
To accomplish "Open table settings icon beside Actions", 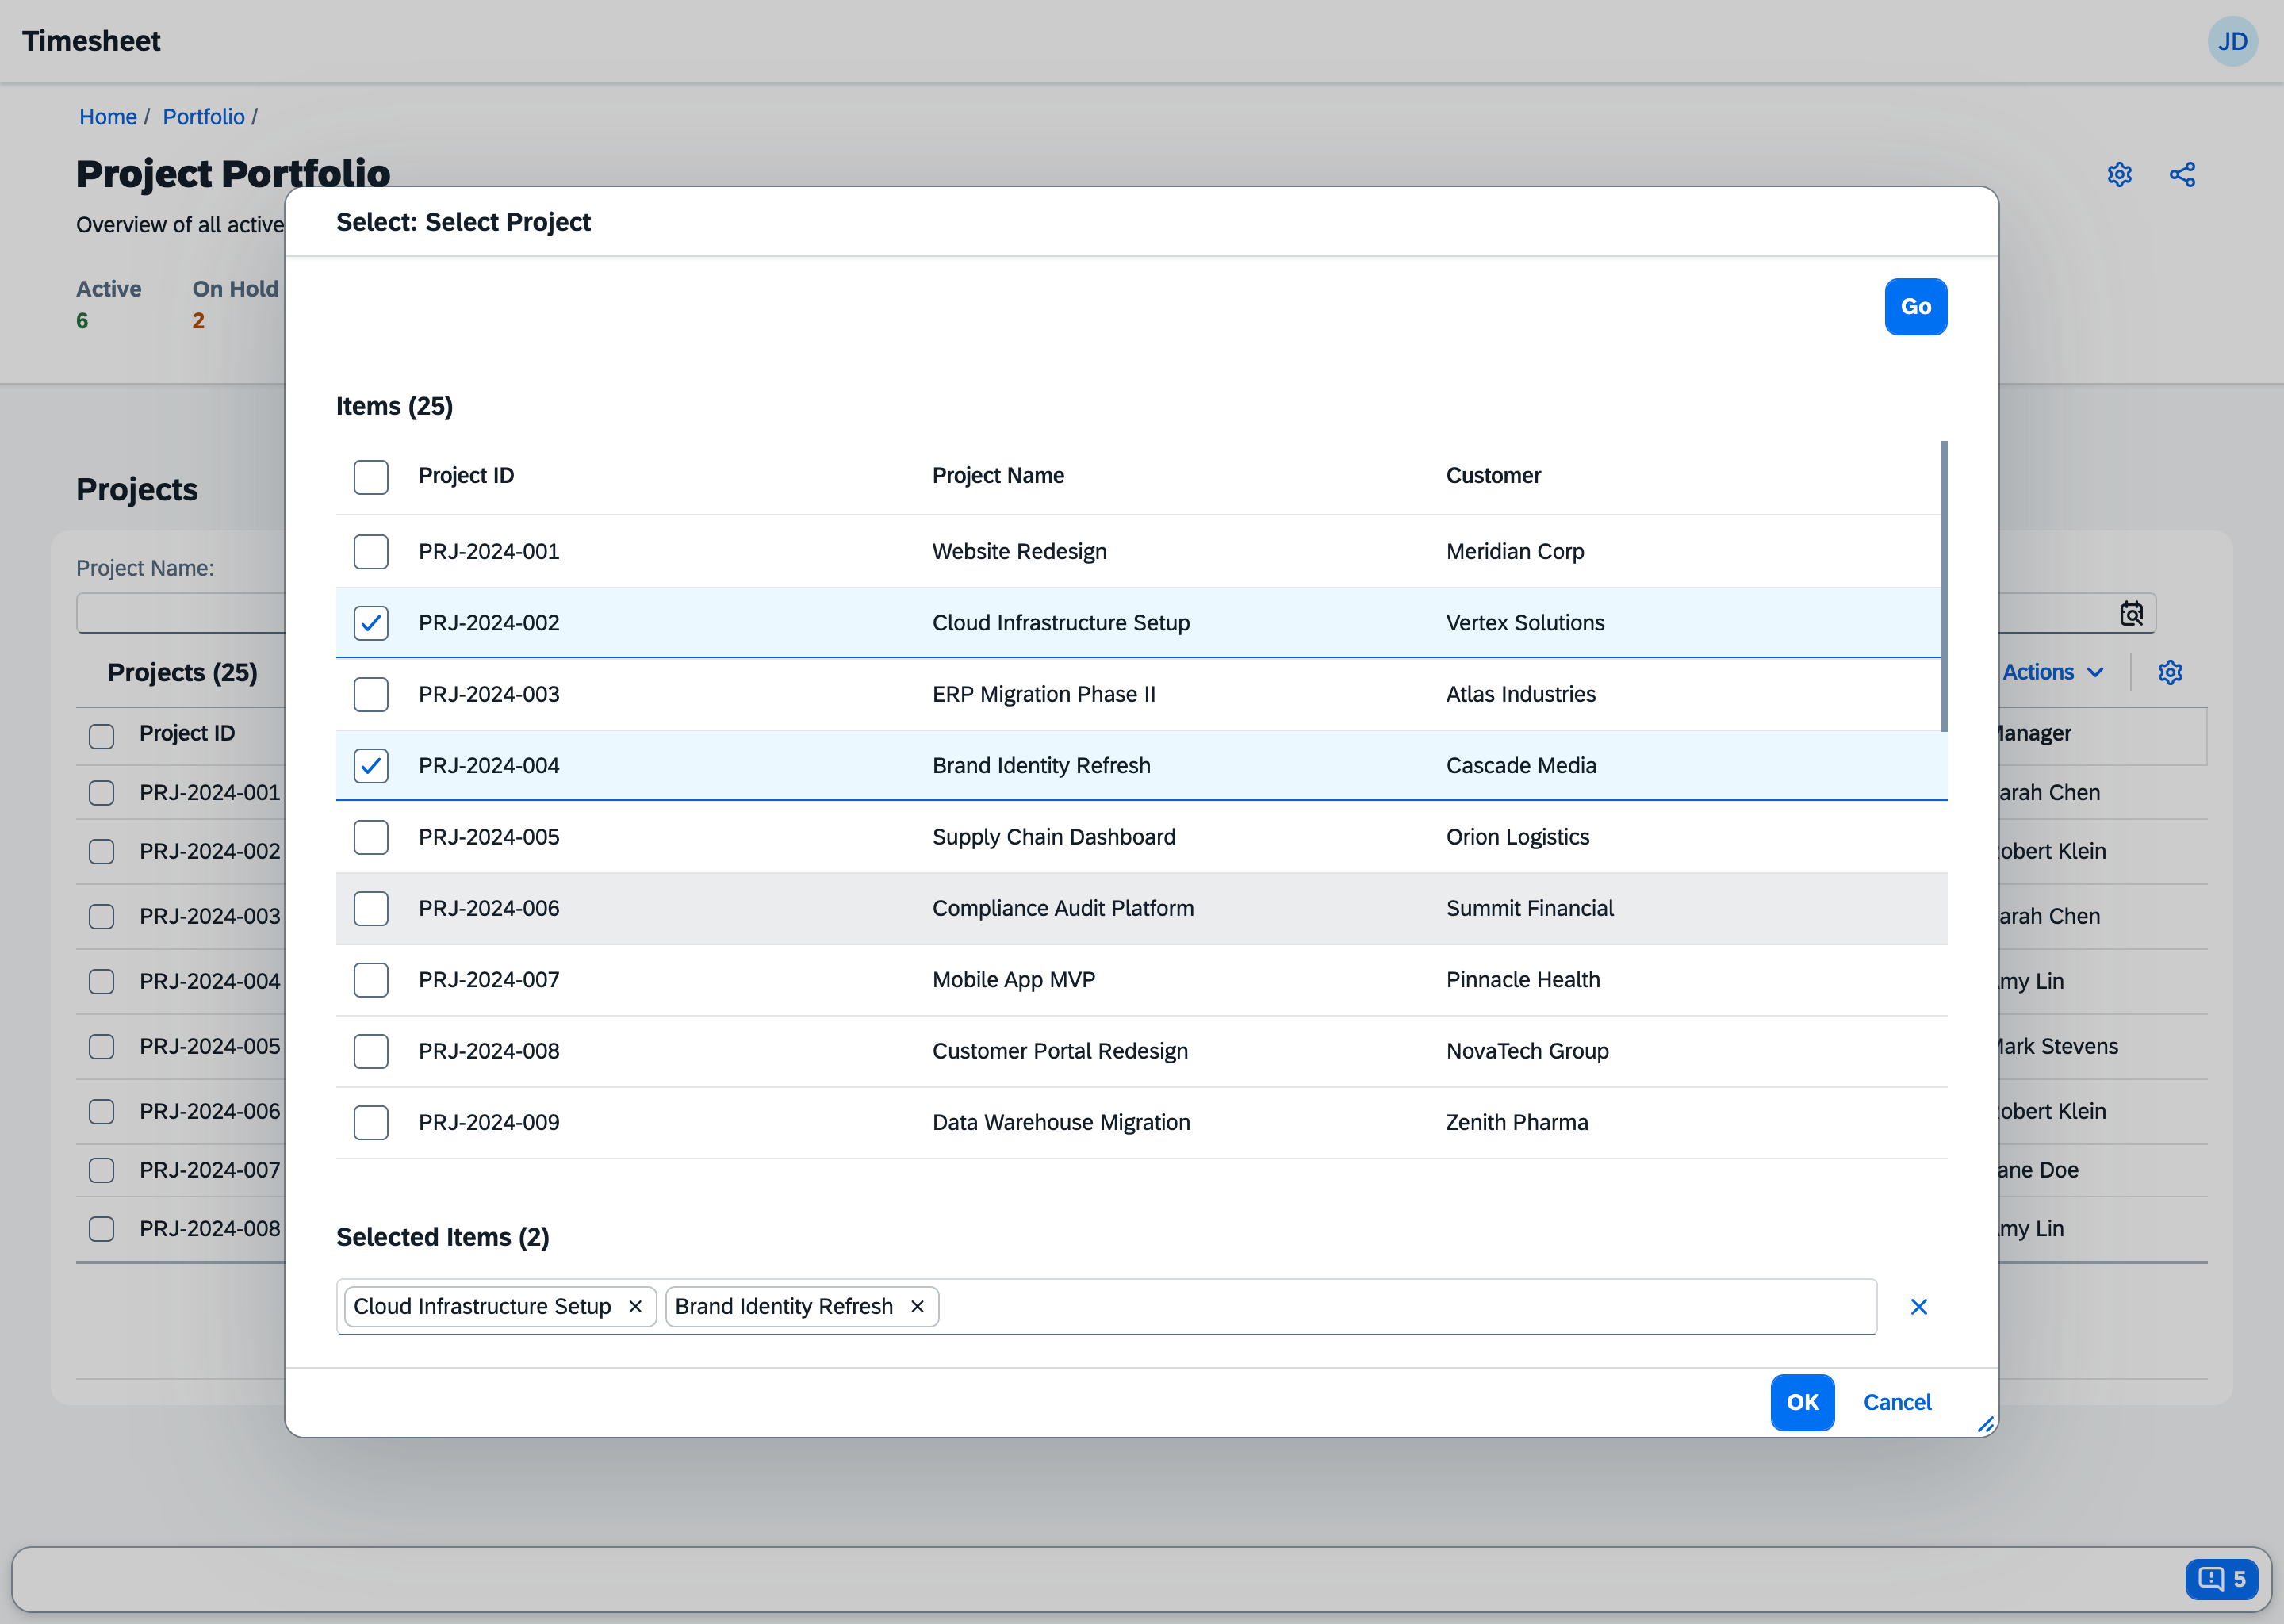I will pyautogui.click(x=2170, y=672).
